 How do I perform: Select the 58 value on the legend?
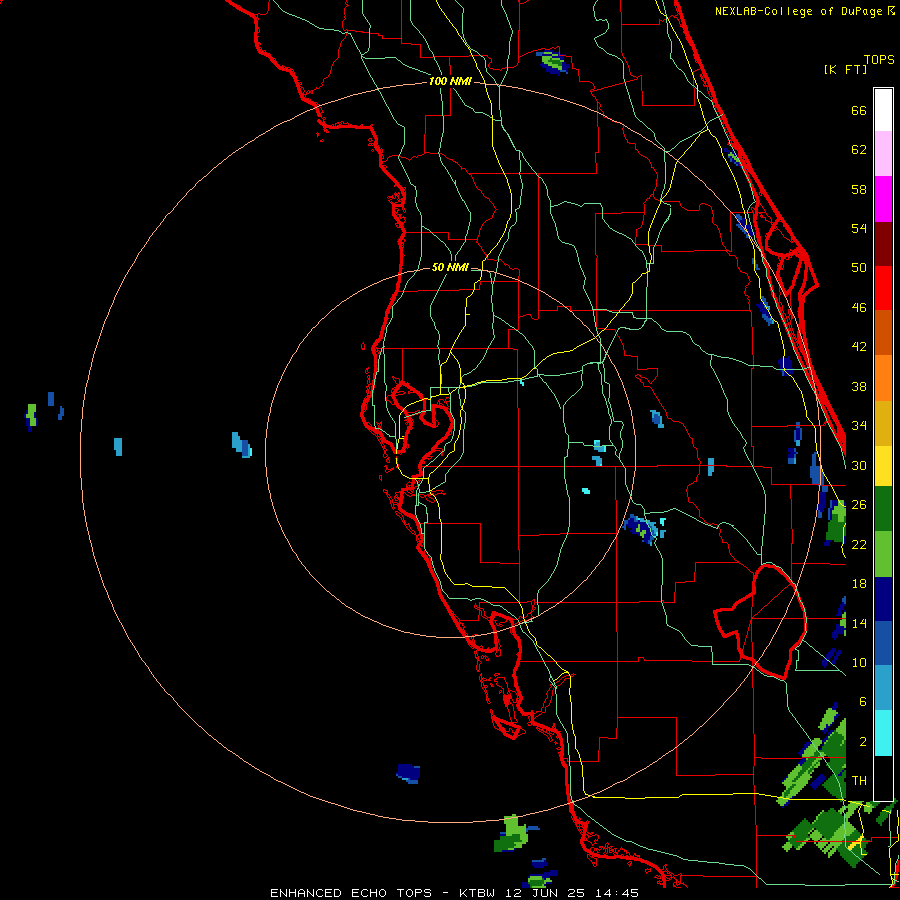(859, 189)
